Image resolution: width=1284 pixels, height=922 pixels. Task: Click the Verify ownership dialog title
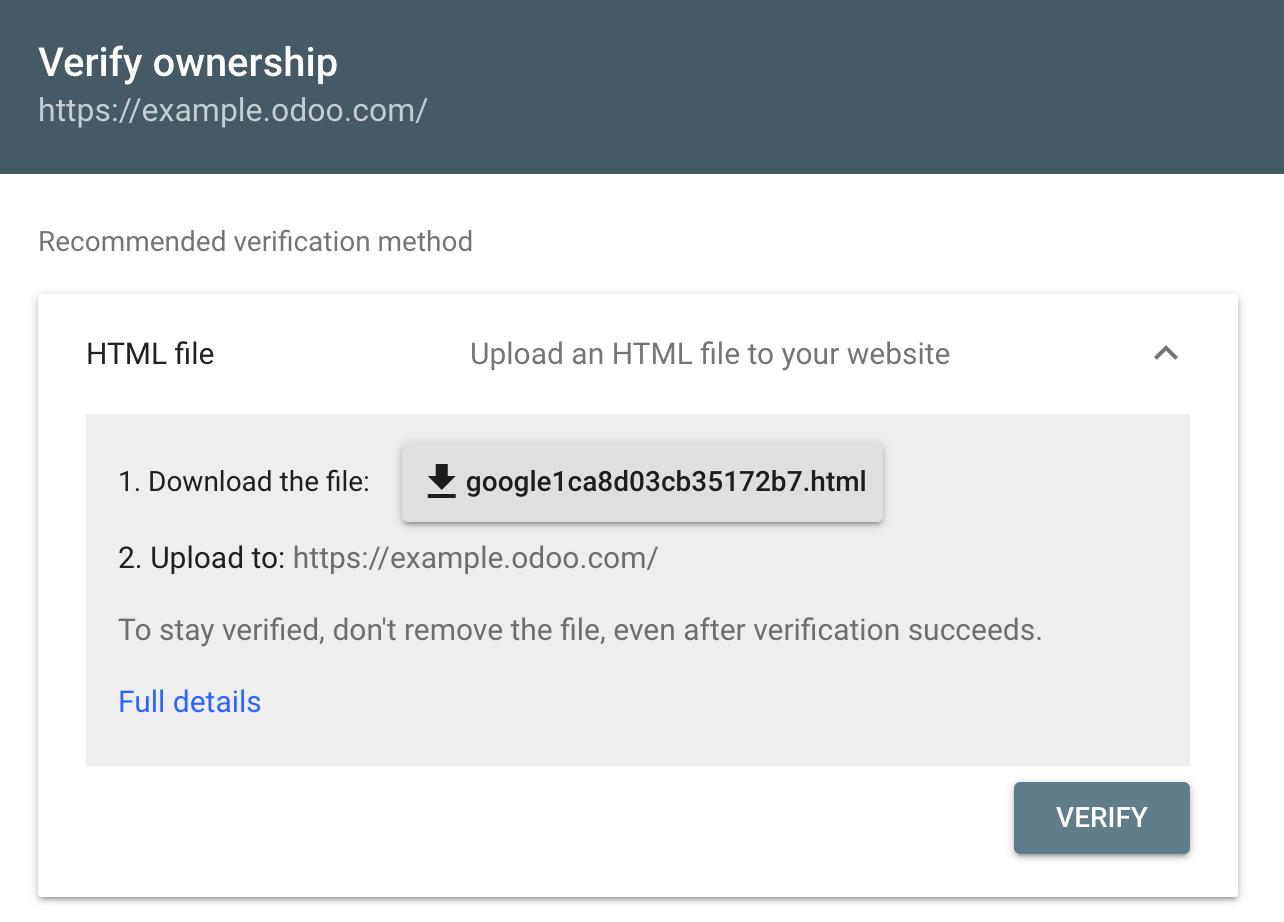tap(188, 62)
